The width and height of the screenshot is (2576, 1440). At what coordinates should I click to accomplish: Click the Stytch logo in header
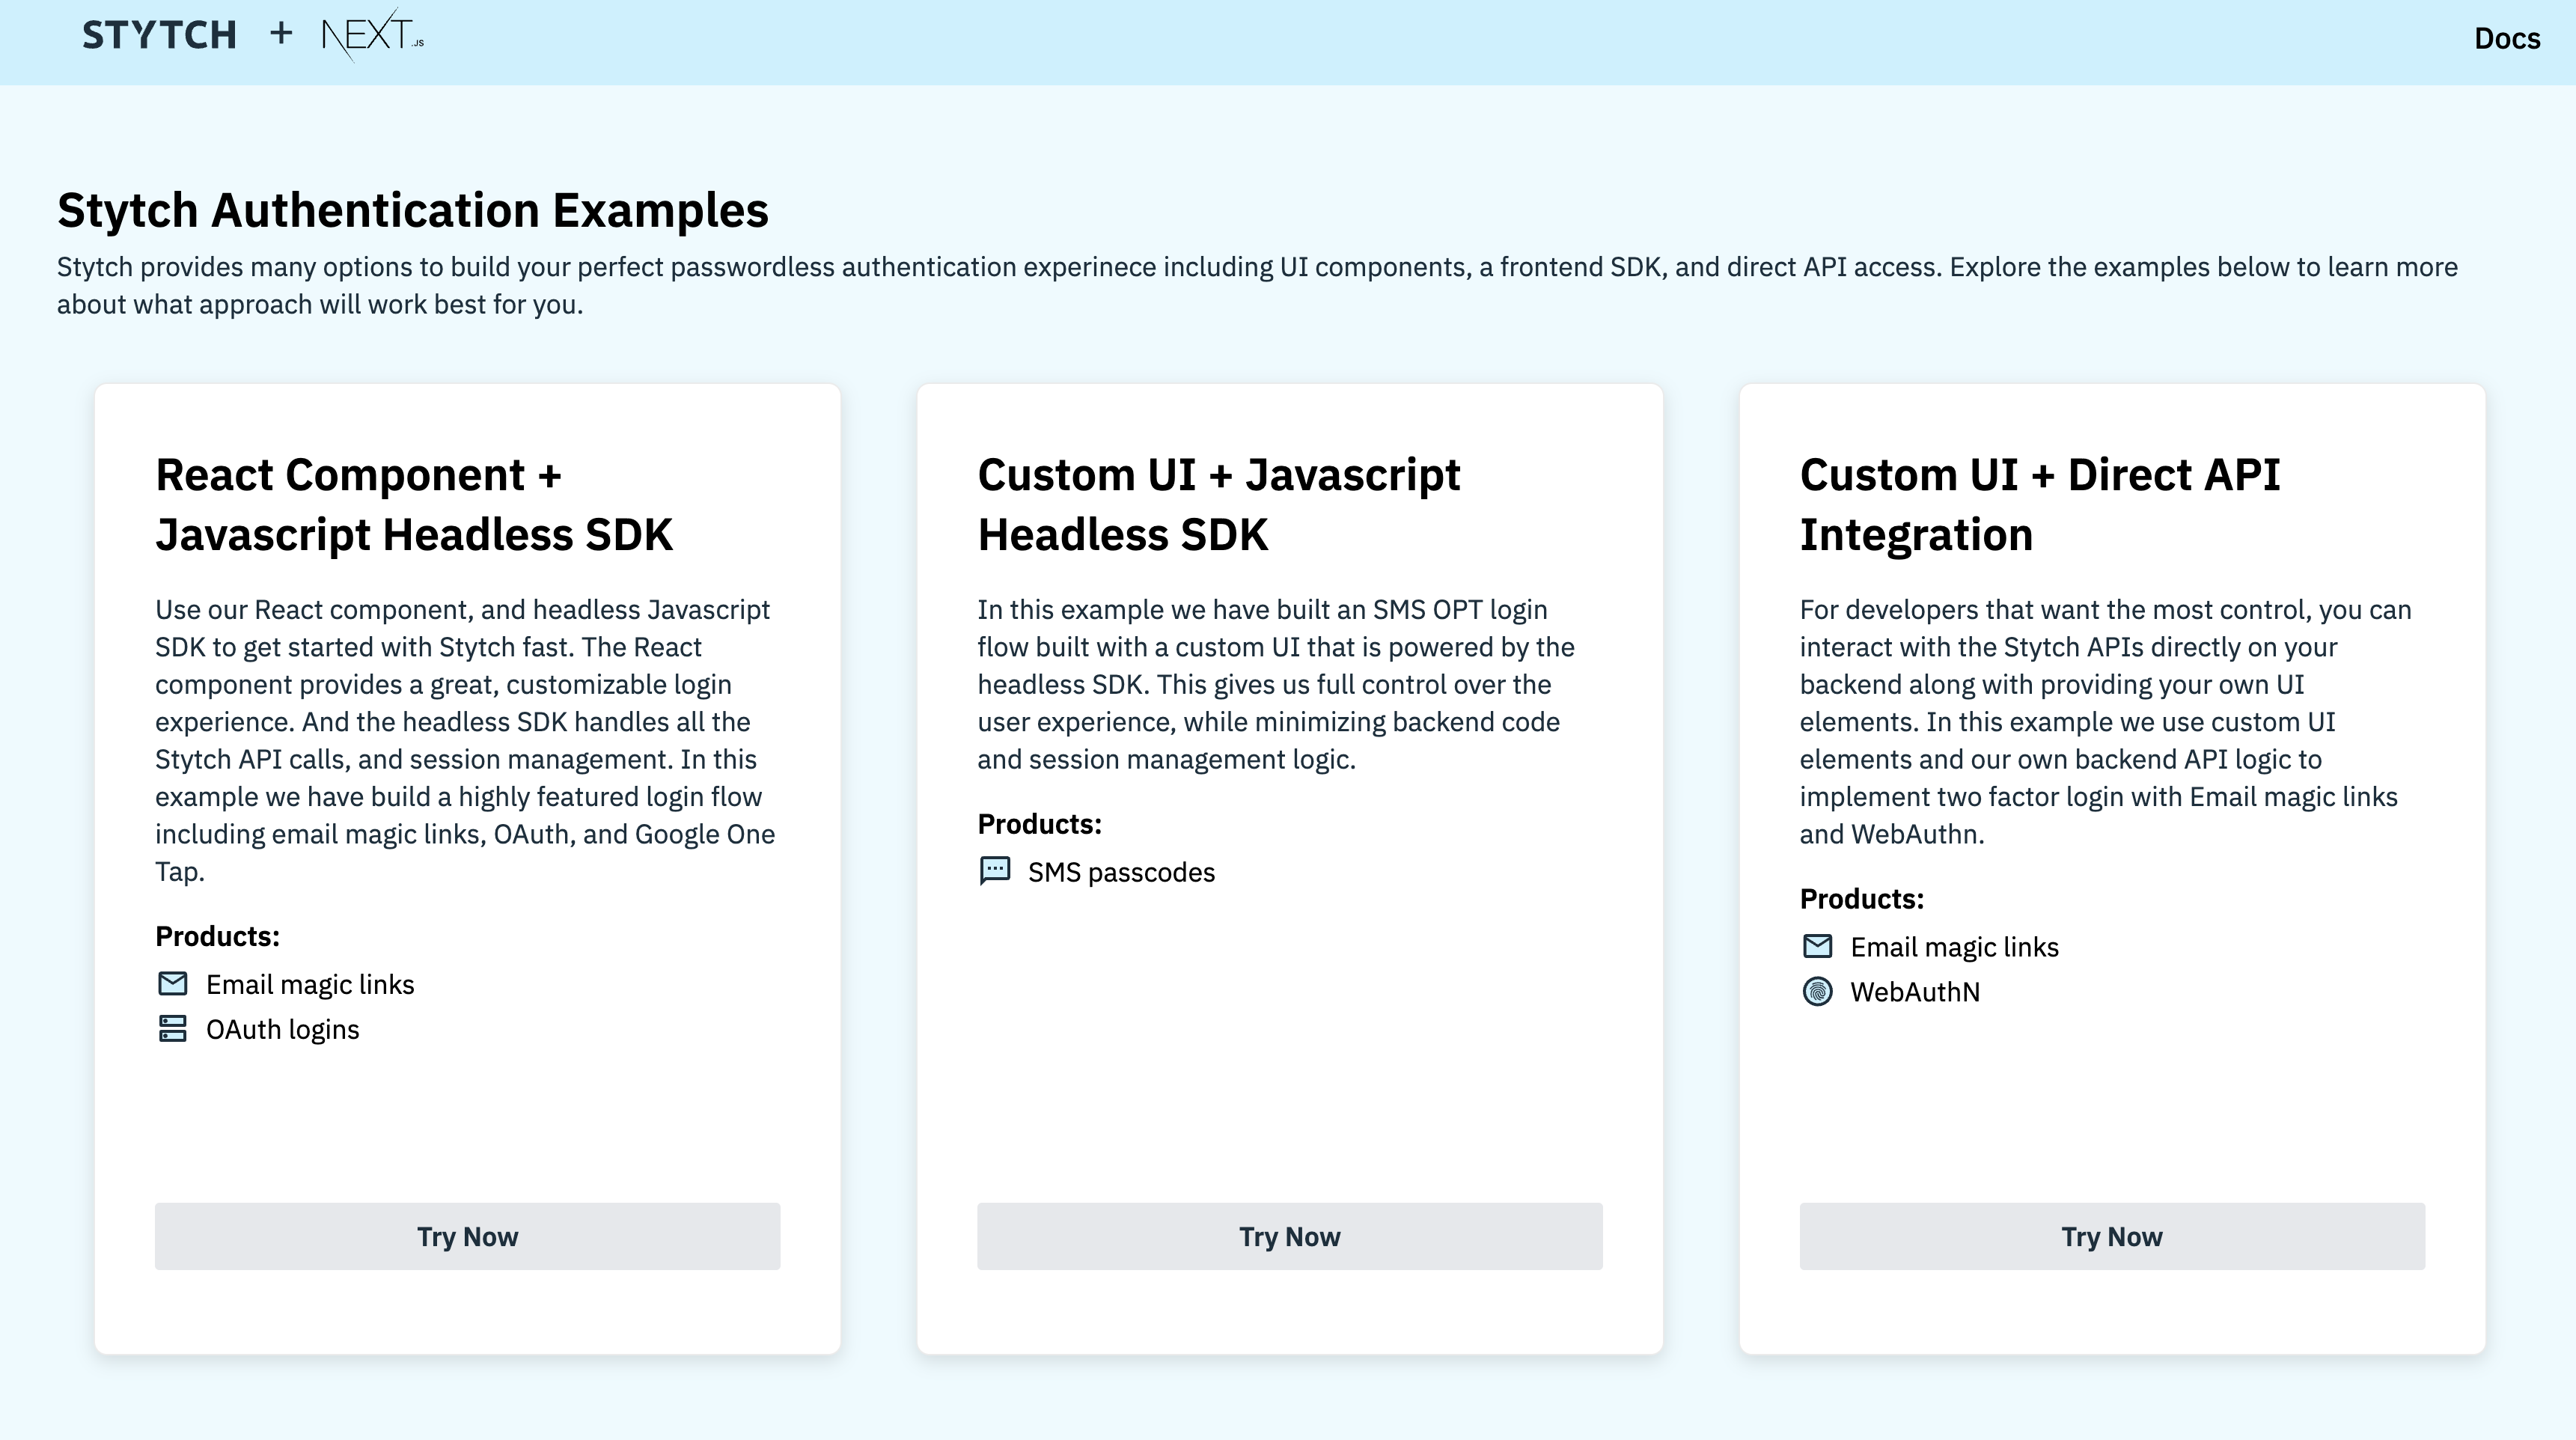click(159, 36)
